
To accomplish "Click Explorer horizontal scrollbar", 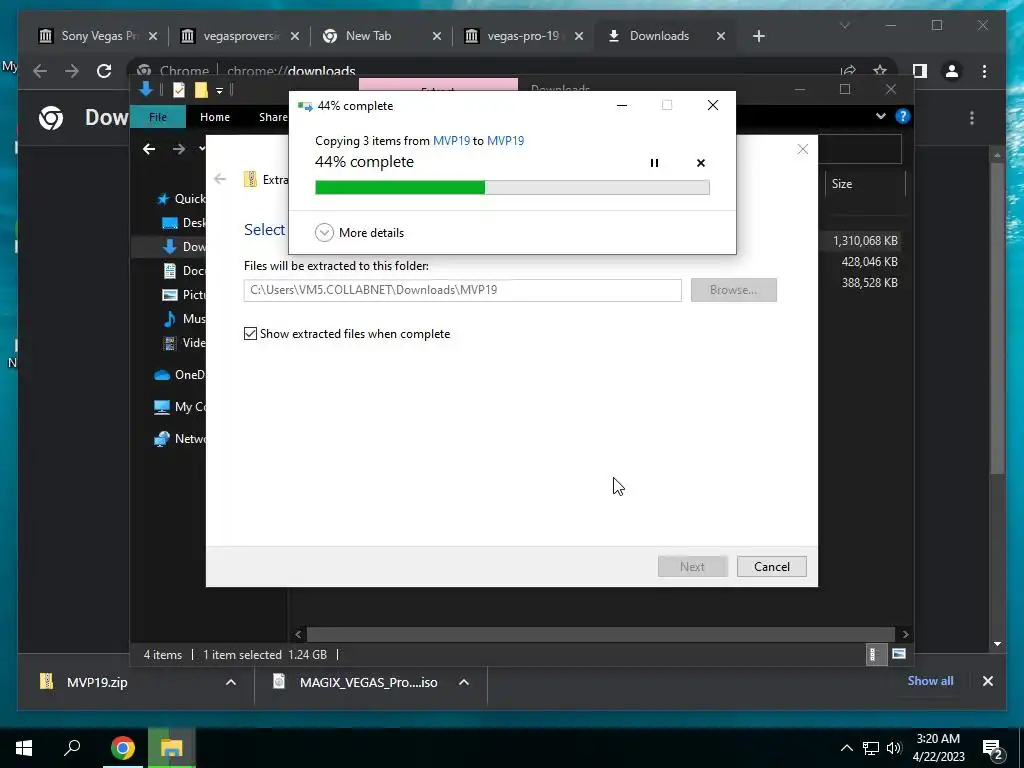I will (601, 634).
